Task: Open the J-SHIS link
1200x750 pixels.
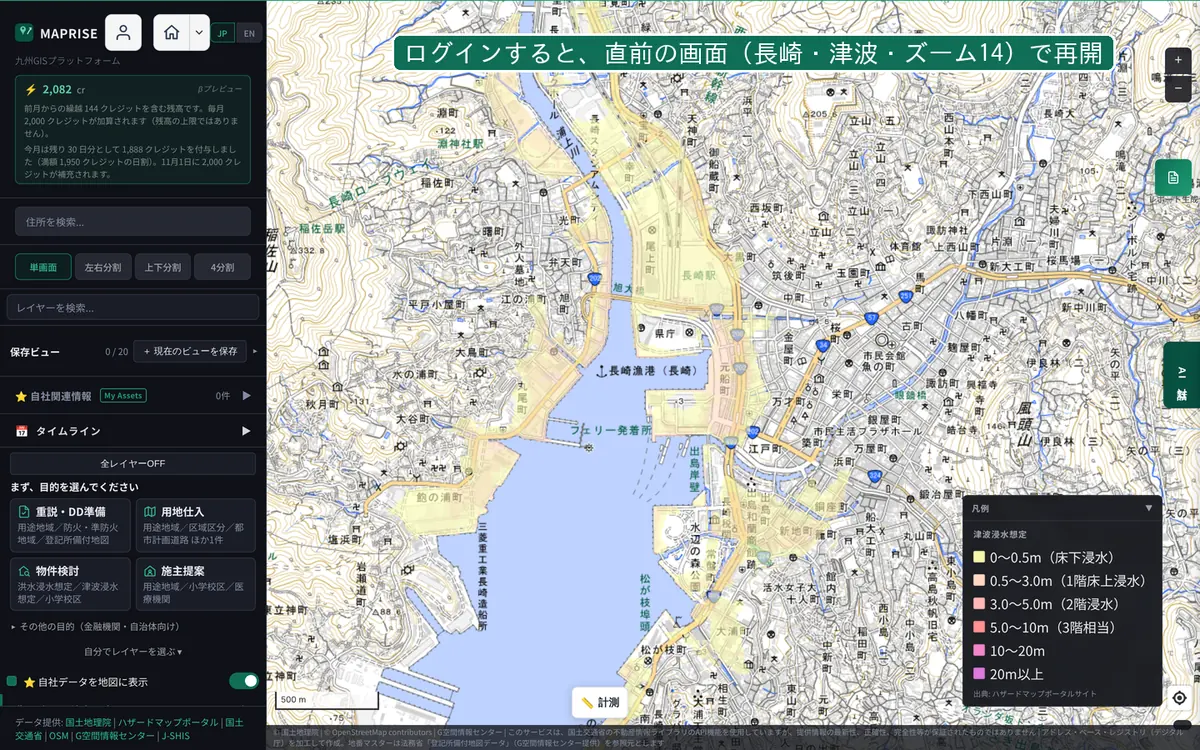Action: coord(175,736)
